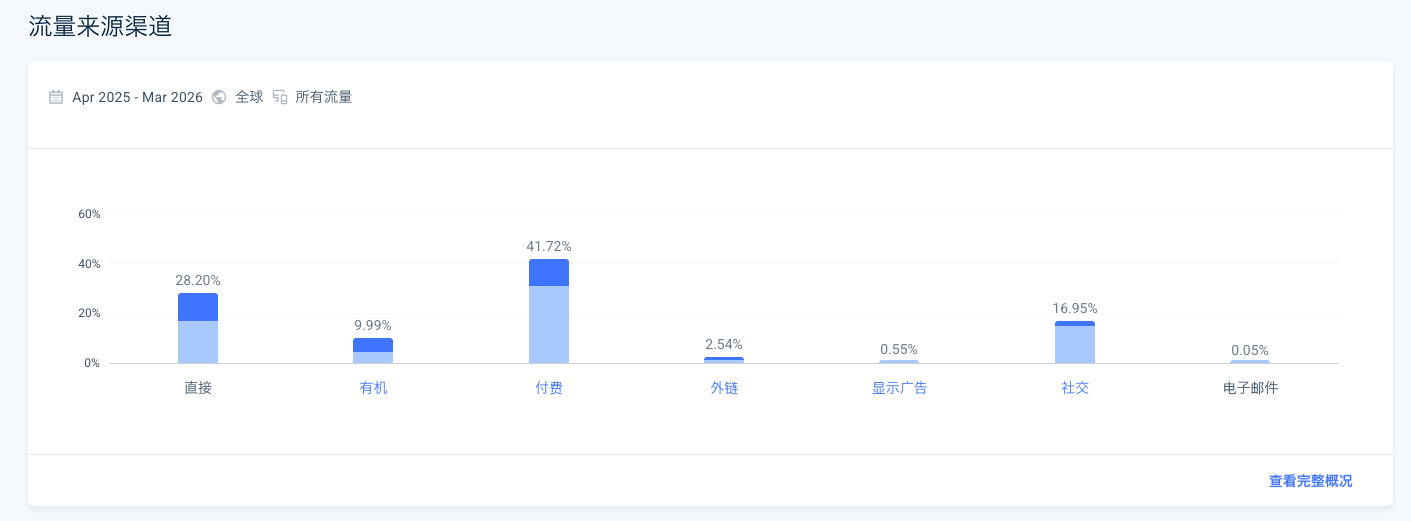Click dark blue segment of 直接 bar

coord(198,307)
